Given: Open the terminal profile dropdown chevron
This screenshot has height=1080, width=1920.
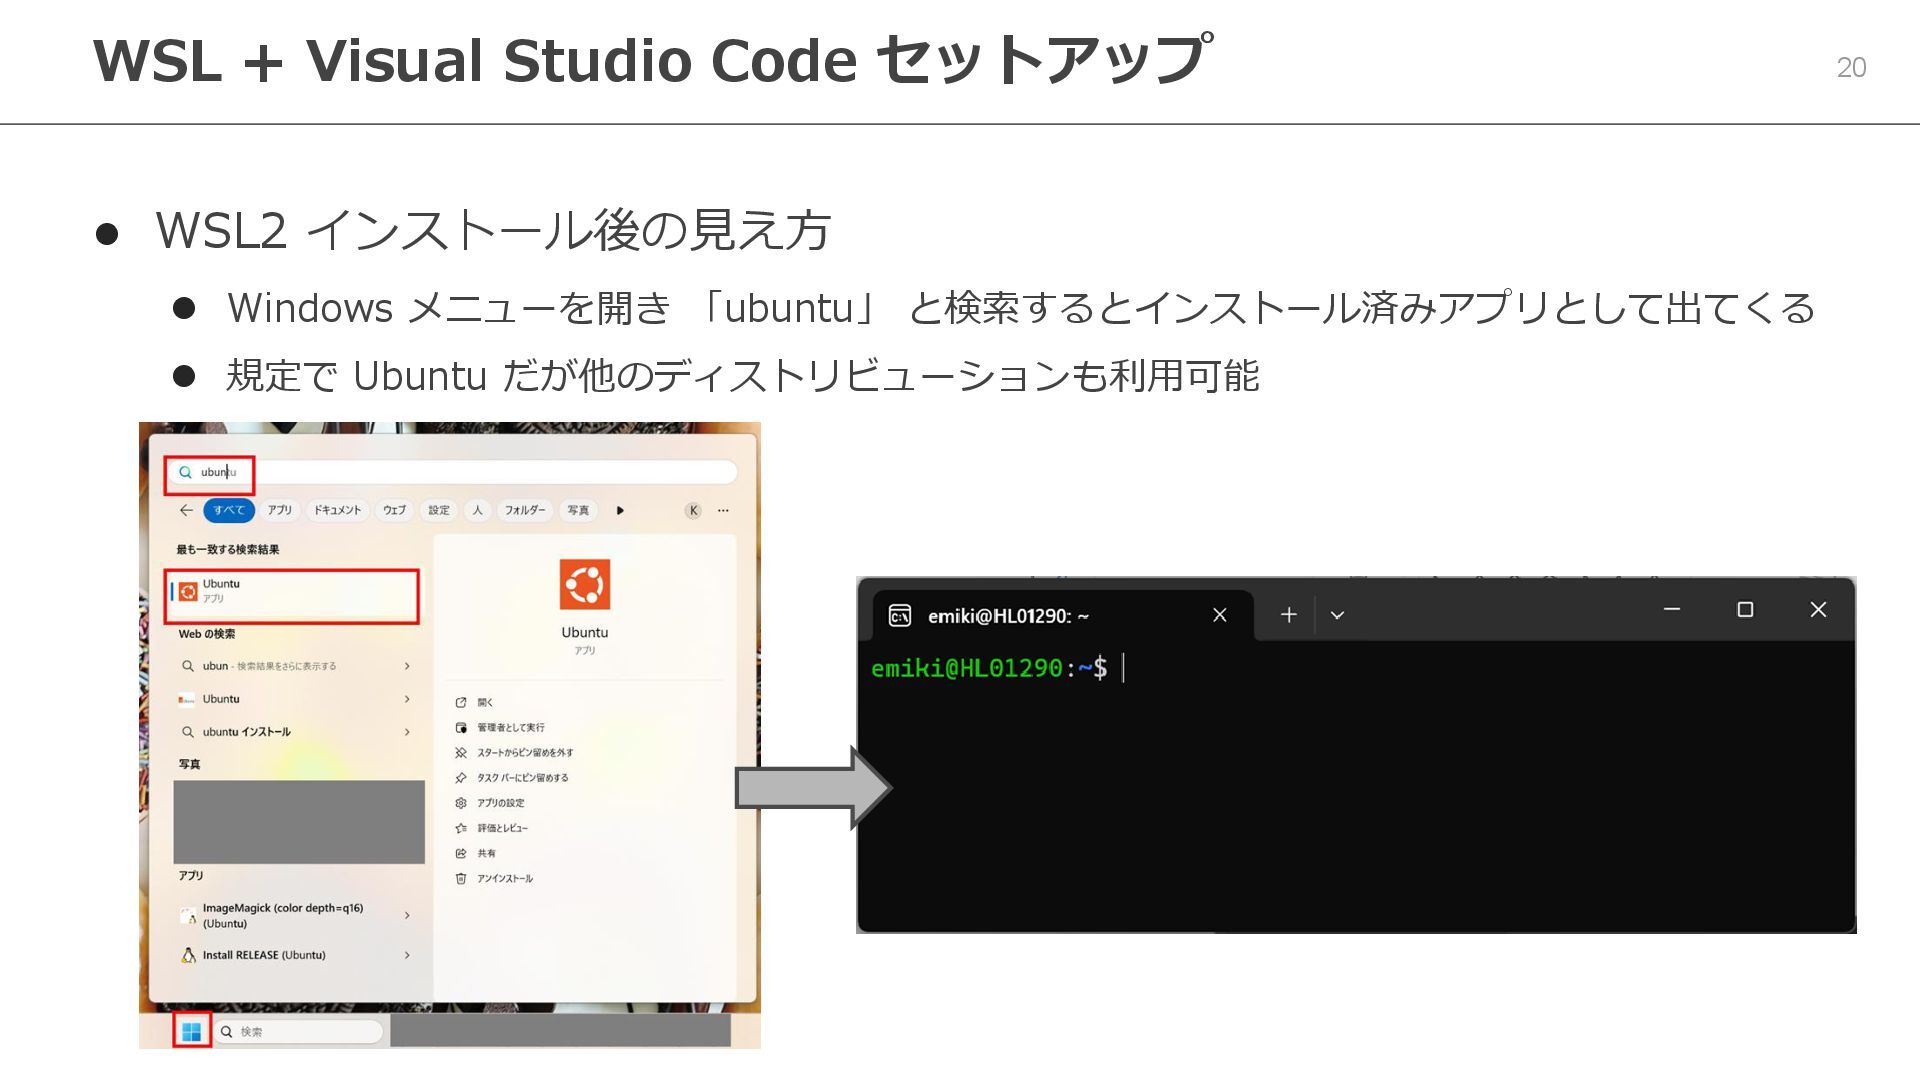Looking at the screenshot, I should [x=1337, y=615].
